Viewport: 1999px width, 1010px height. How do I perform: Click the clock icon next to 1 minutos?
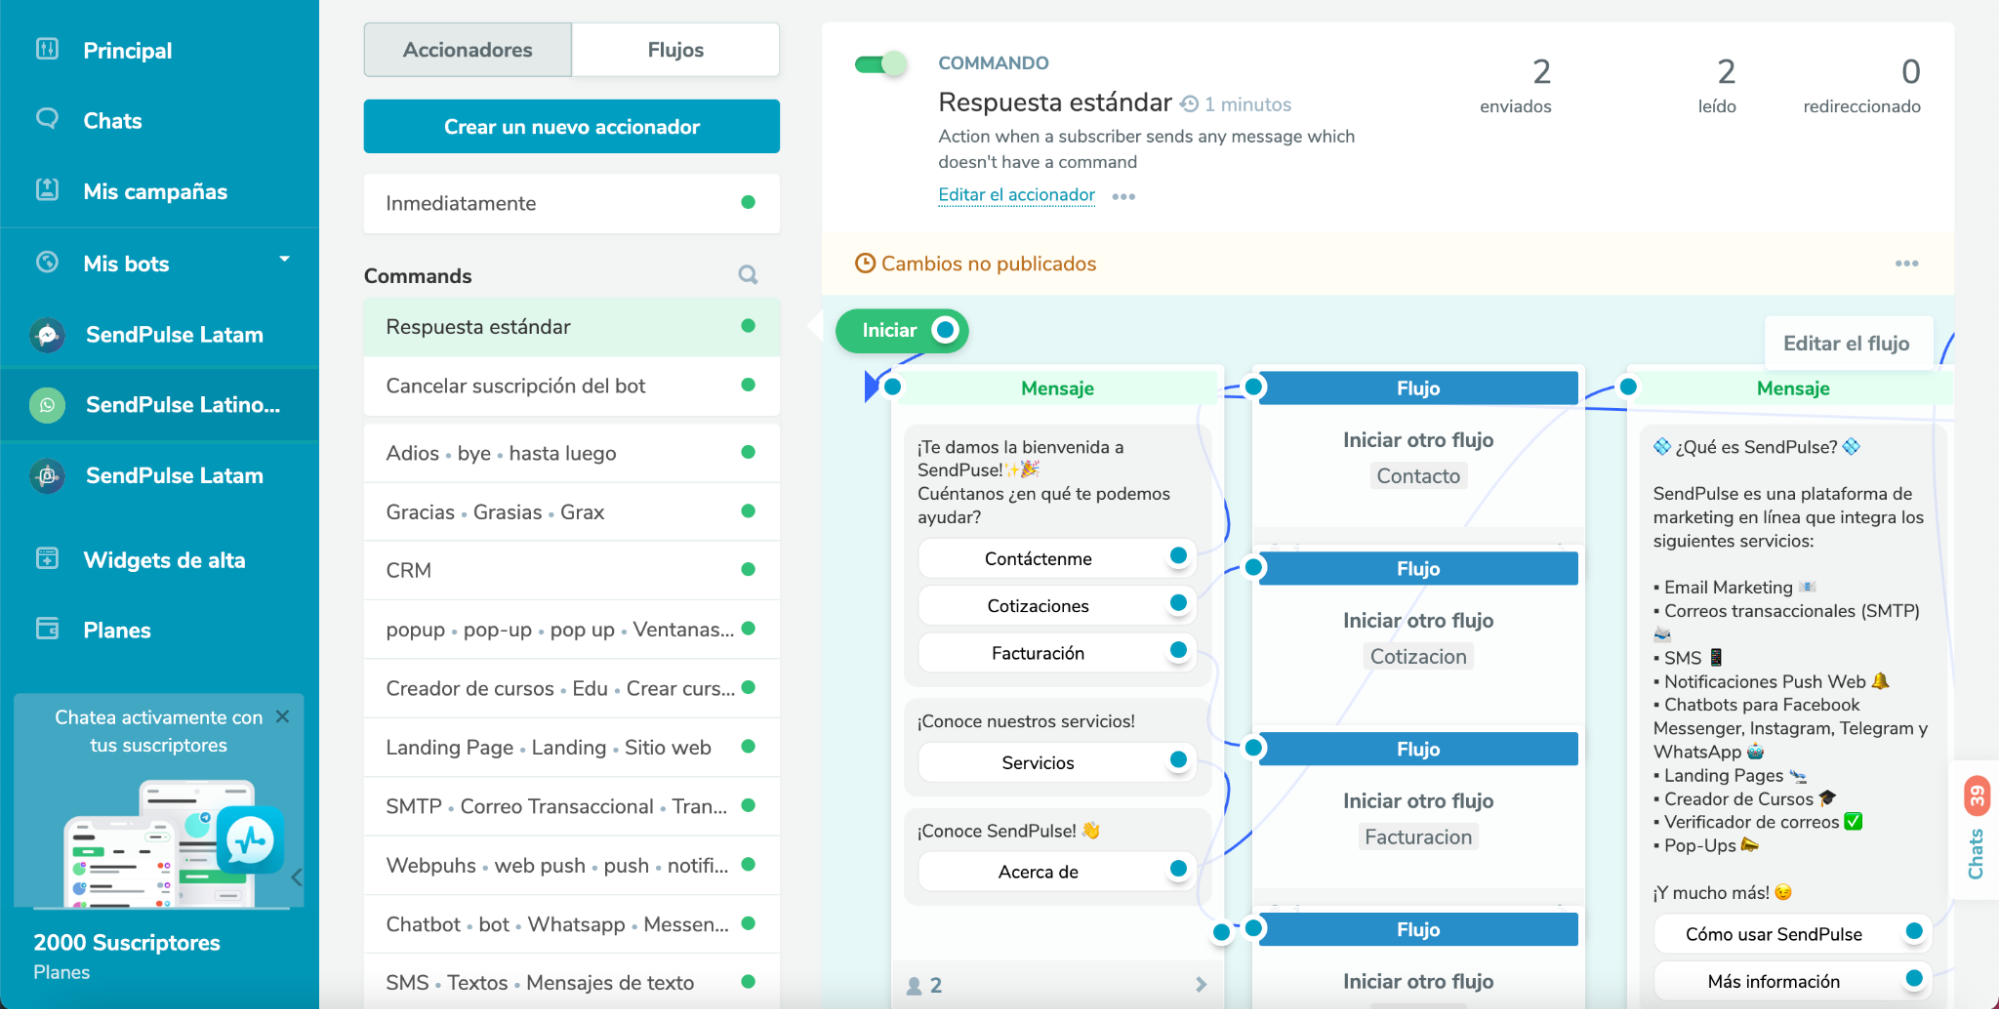1189,104
